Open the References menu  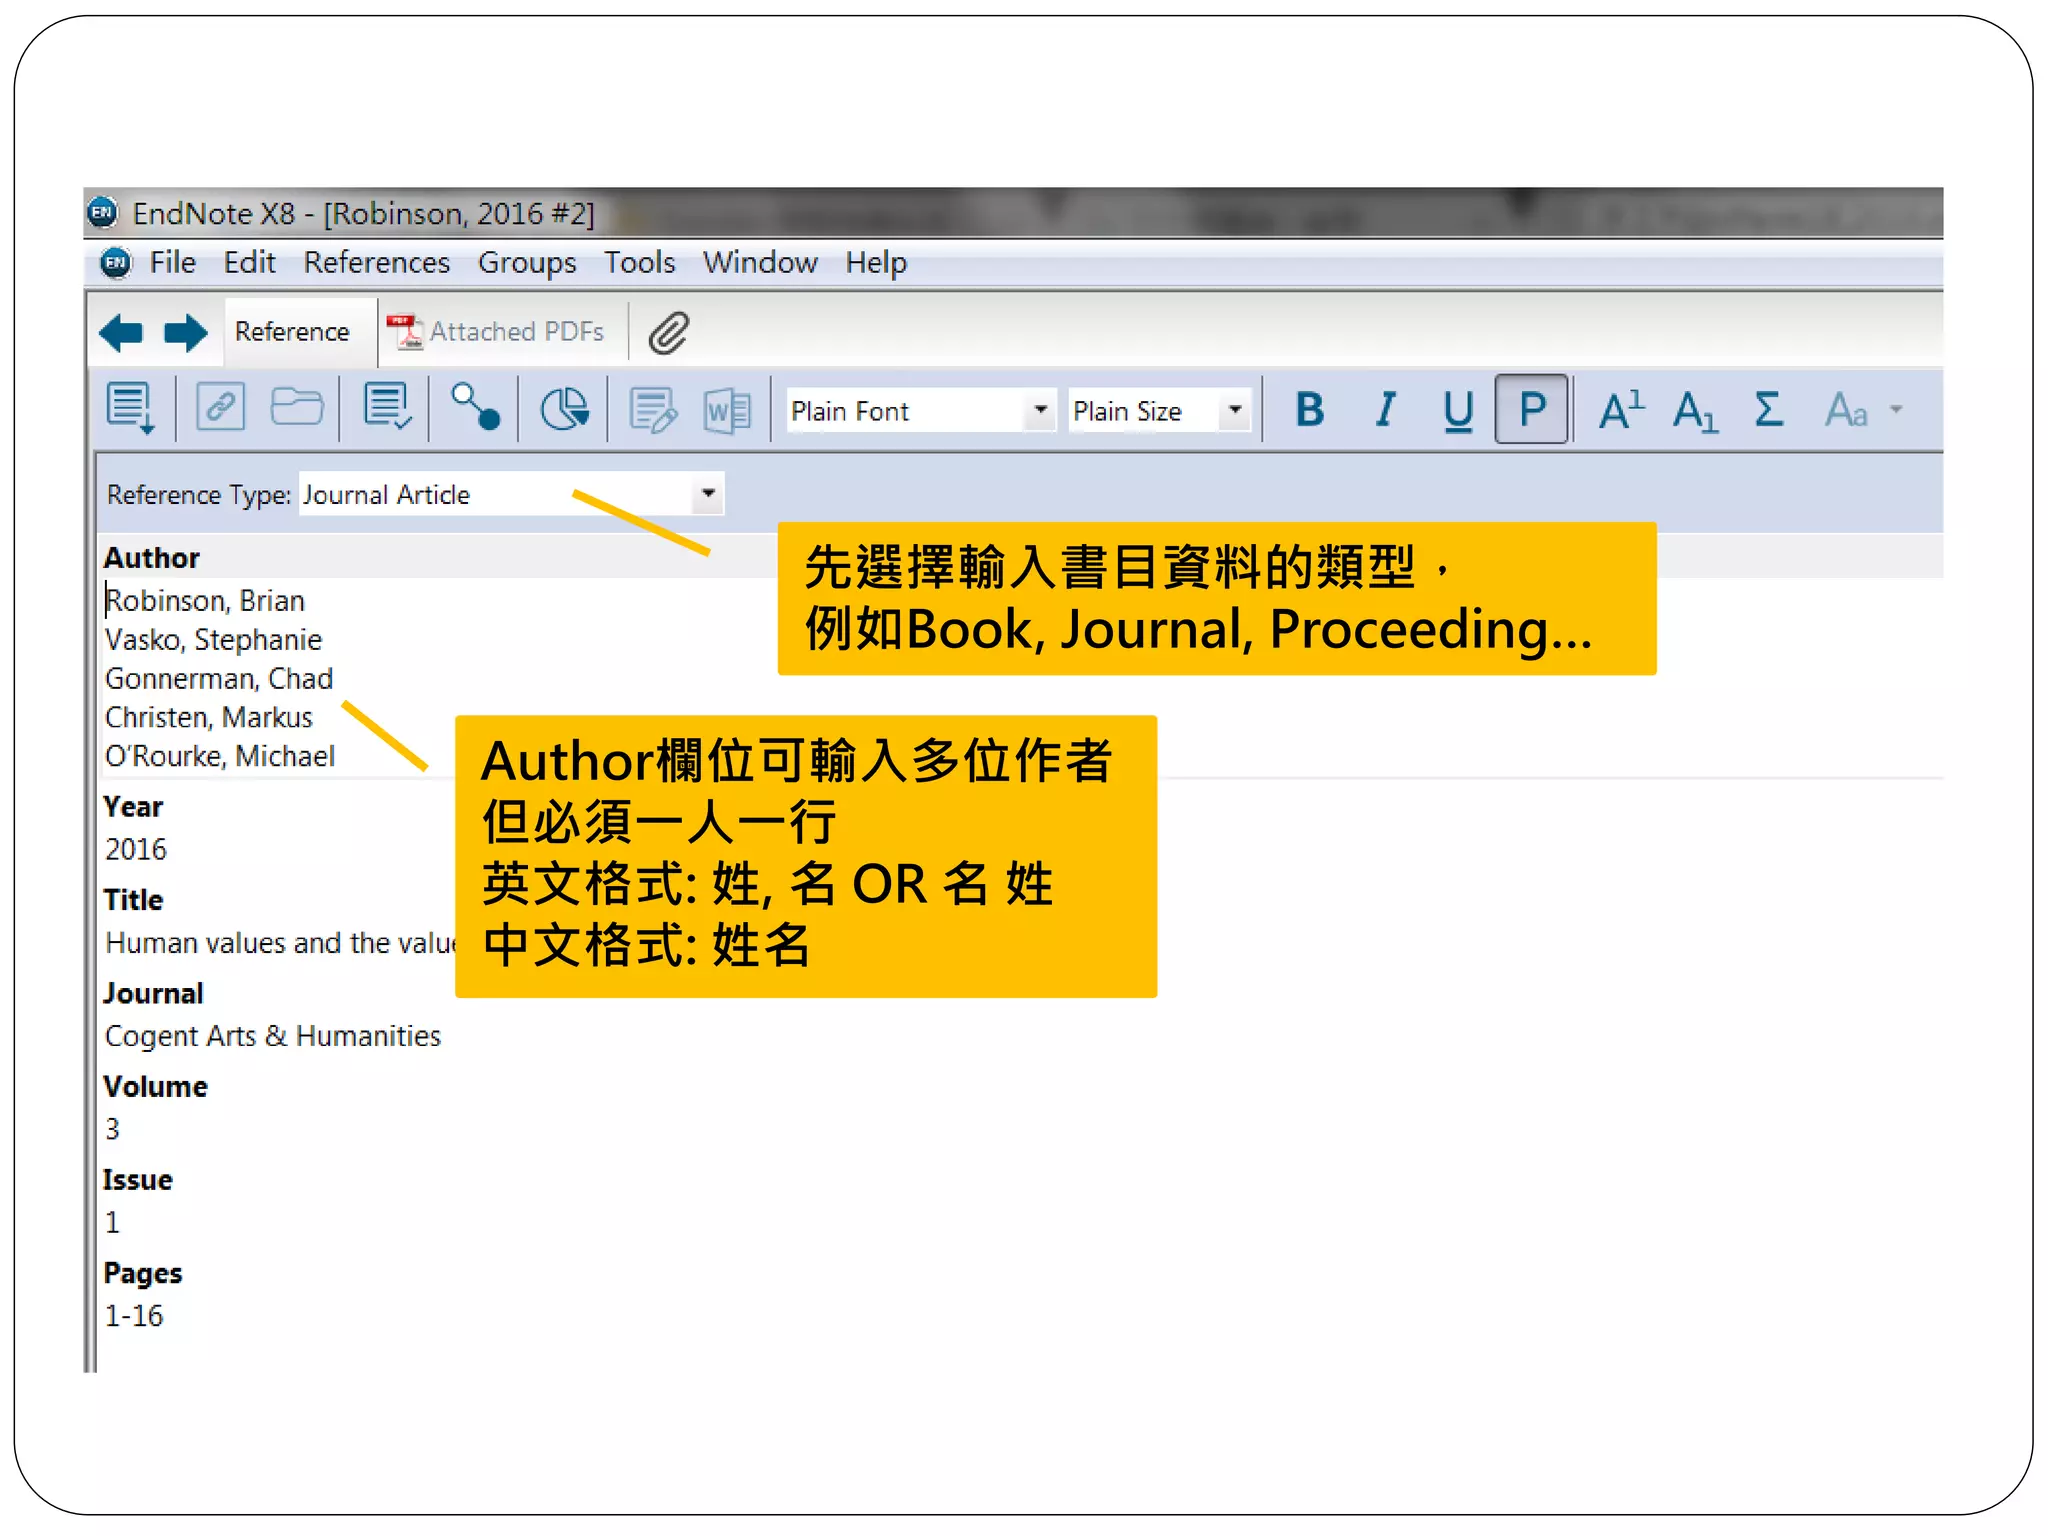pos(376,263)
